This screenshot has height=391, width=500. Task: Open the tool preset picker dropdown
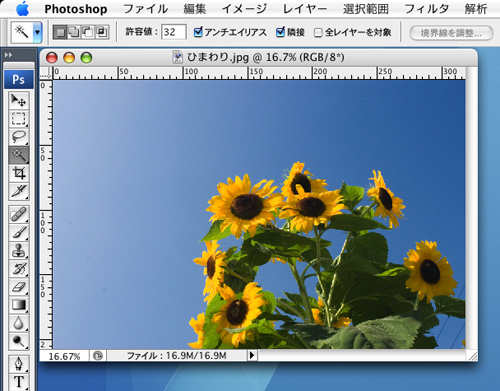pos(37,32)
